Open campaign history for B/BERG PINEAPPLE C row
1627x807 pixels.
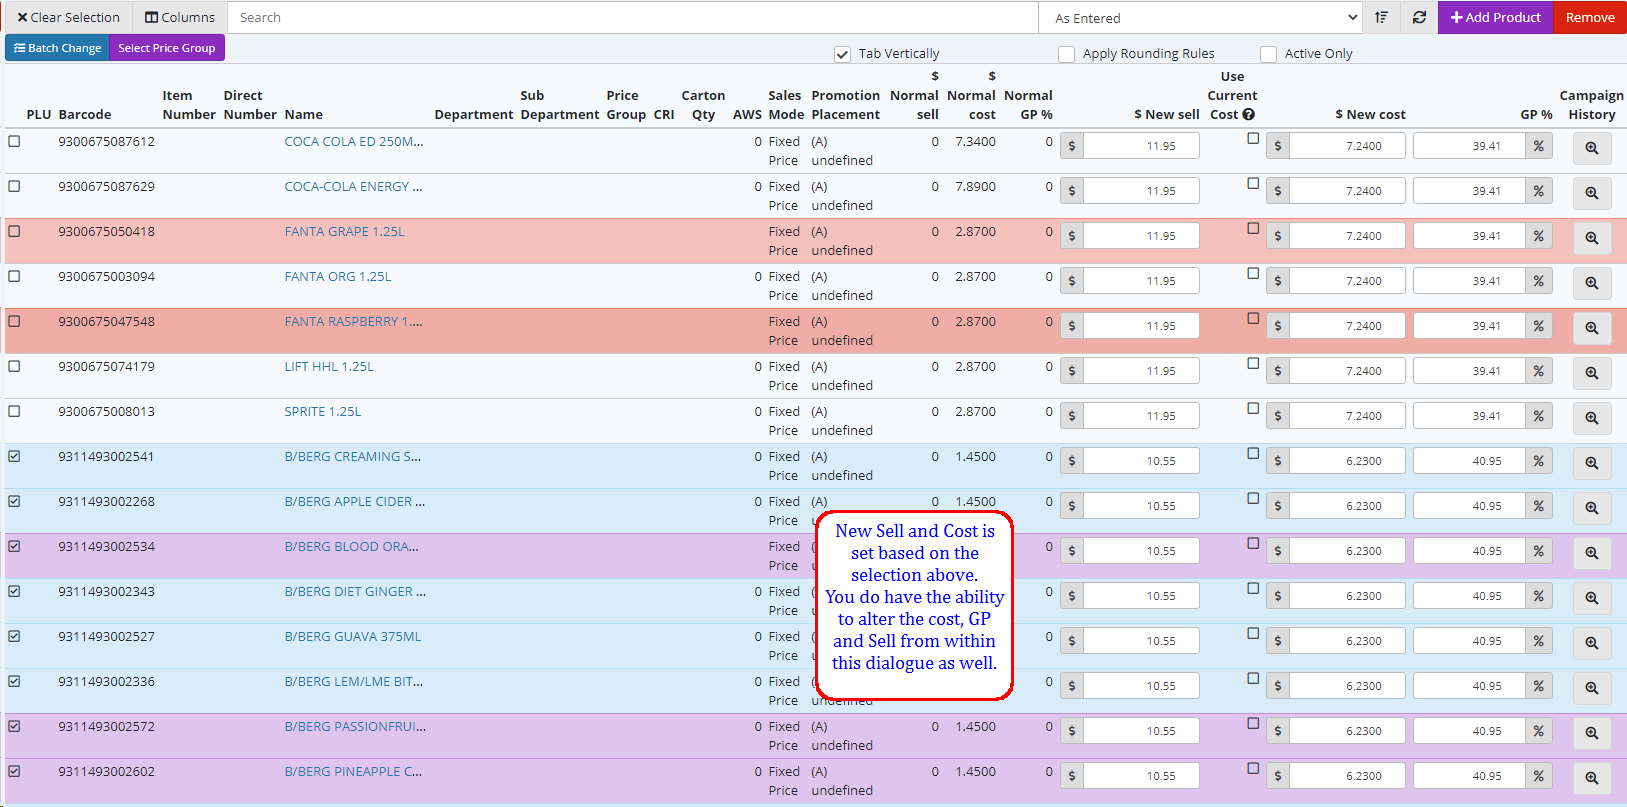(1591, 778)
